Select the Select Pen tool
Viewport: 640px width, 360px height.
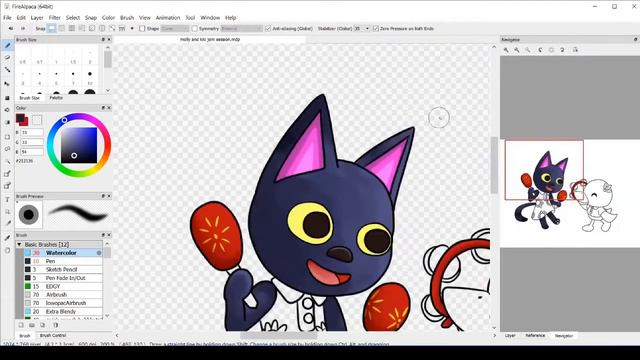click(x=7, y=174)
